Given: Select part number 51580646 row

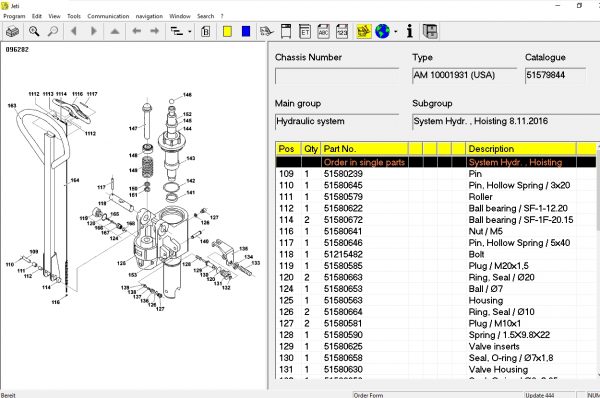Looking at the screenshot, I should pyautogui.click(x=436, y=243).
